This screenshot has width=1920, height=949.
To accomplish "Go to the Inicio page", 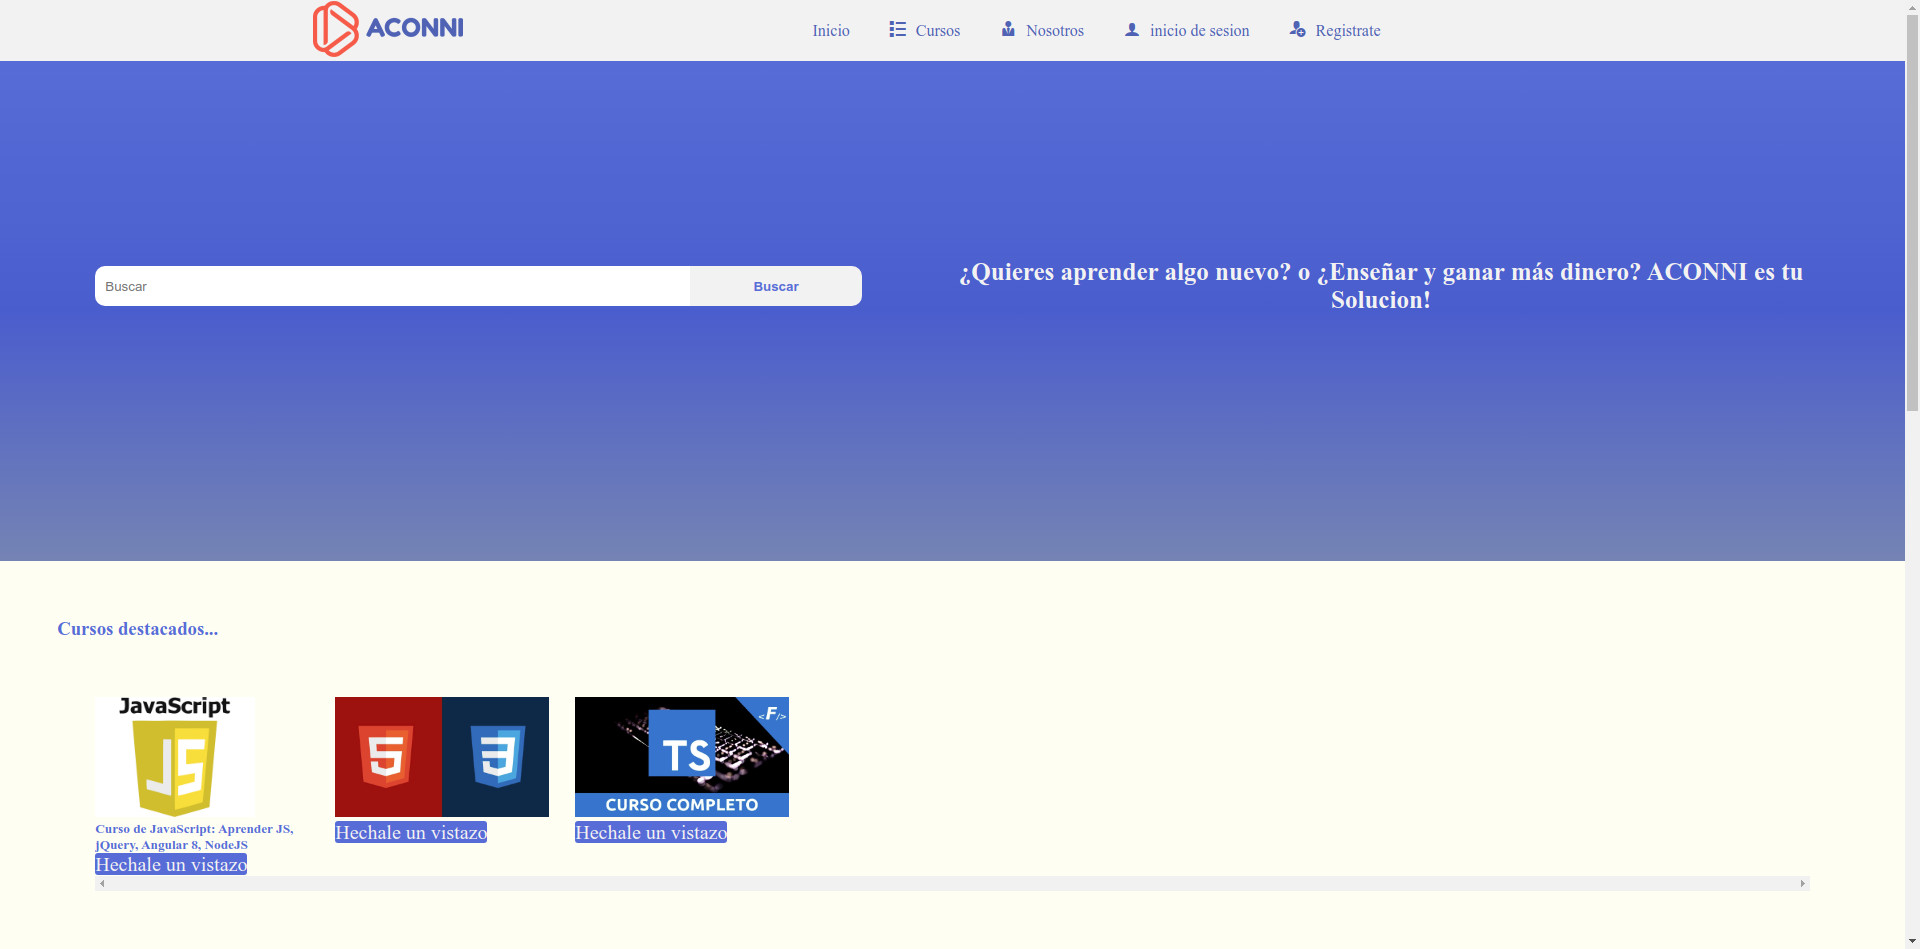I will [x=831, y=30].
